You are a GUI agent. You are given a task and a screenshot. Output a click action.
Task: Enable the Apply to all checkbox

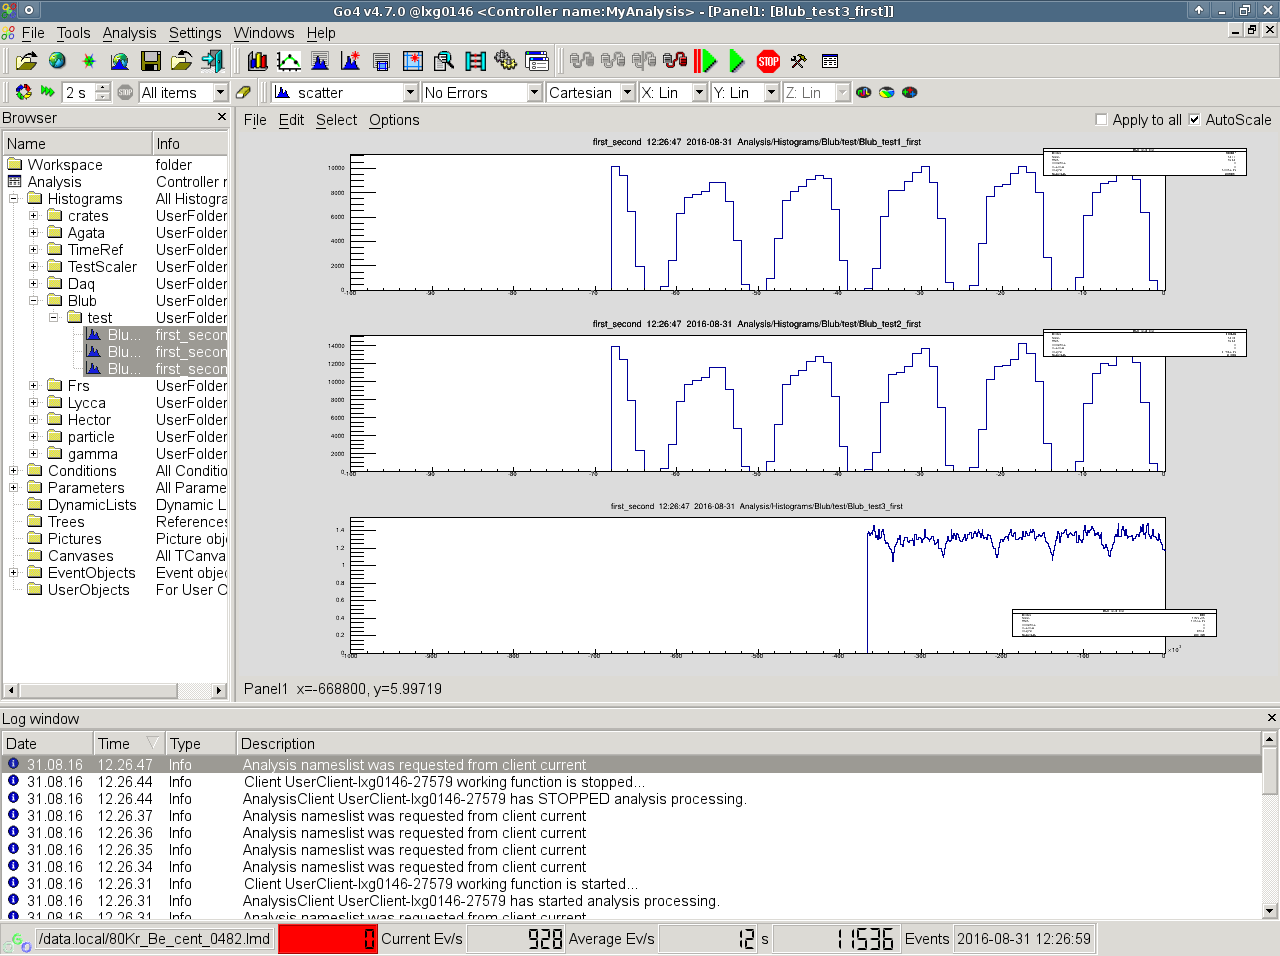click(x=1101, y=120)
